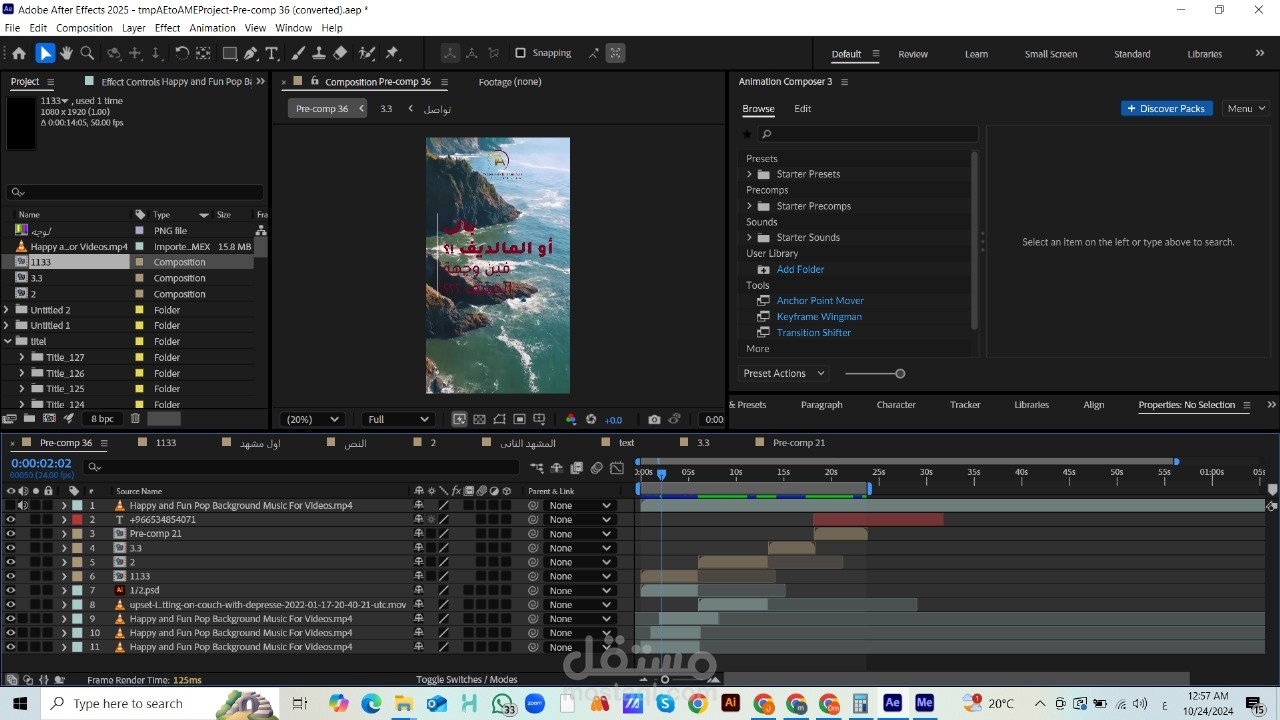Open the Anchor Point Mover tool link
The width and height of the screenshot is (1280, 720).
[819, 301]
